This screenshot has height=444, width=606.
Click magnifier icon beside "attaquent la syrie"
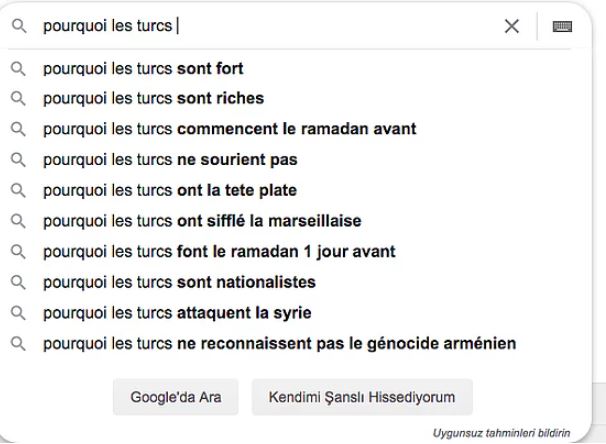point(18,313)
